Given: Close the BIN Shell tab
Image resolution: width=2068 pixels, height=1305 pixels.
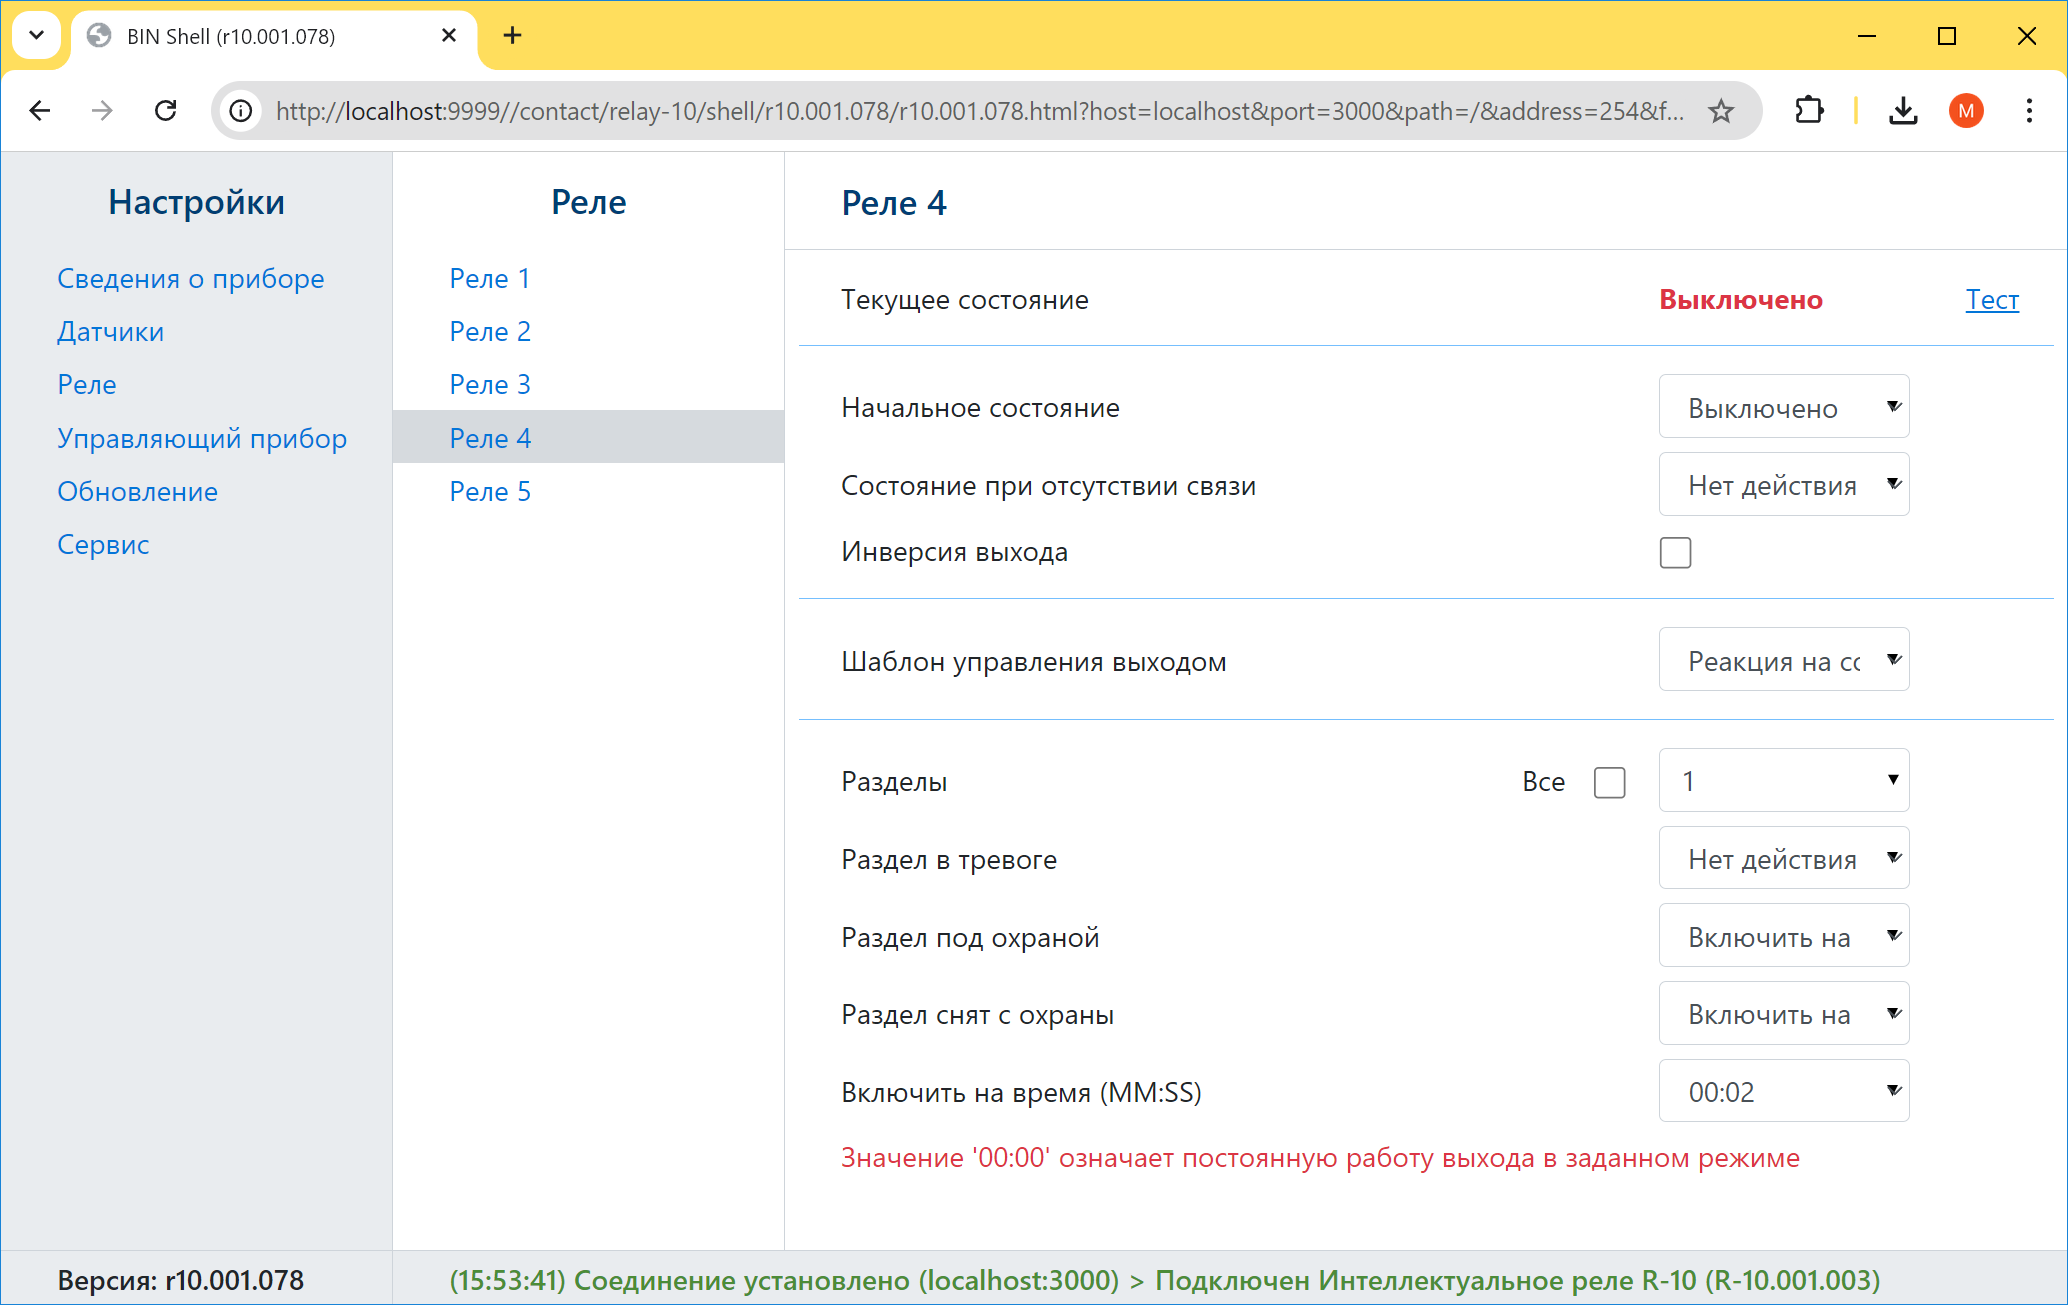Looking at the screenshot, I should pos(449,36).
